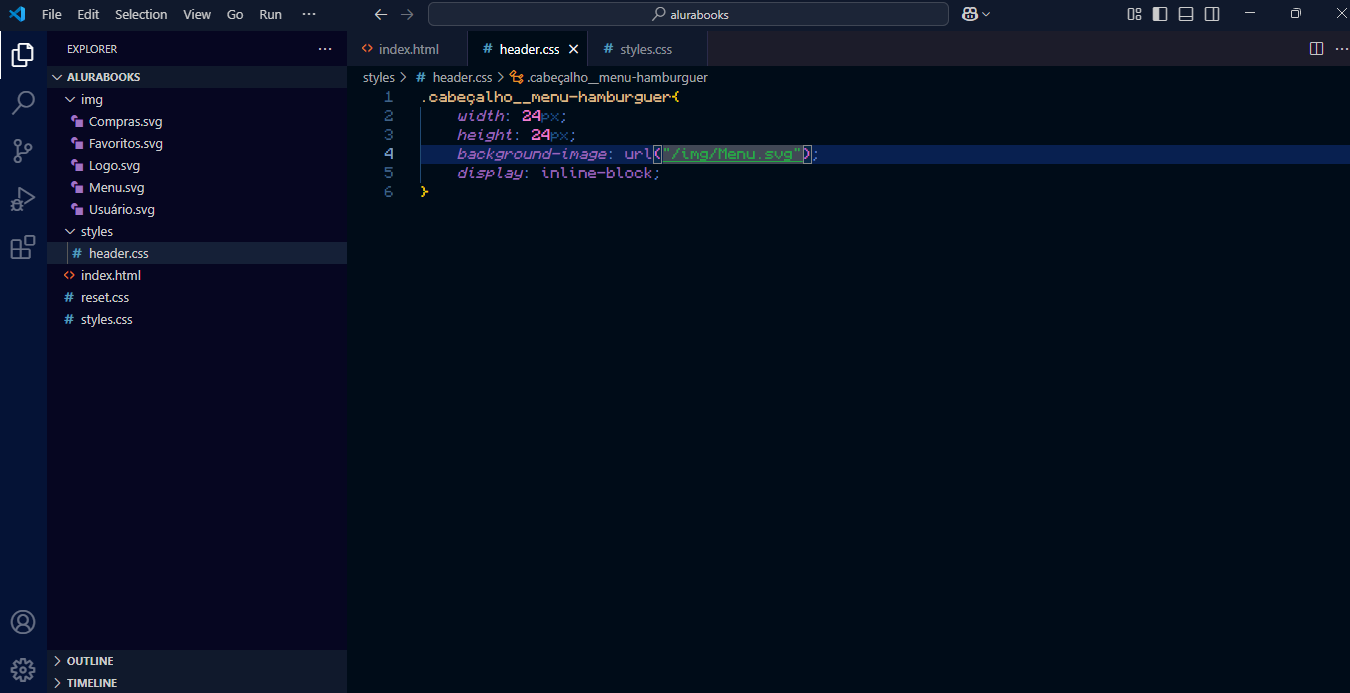The width and height of the screenshot is (1350, 693).
Task: Open the Extensions view
Action: 23,247
